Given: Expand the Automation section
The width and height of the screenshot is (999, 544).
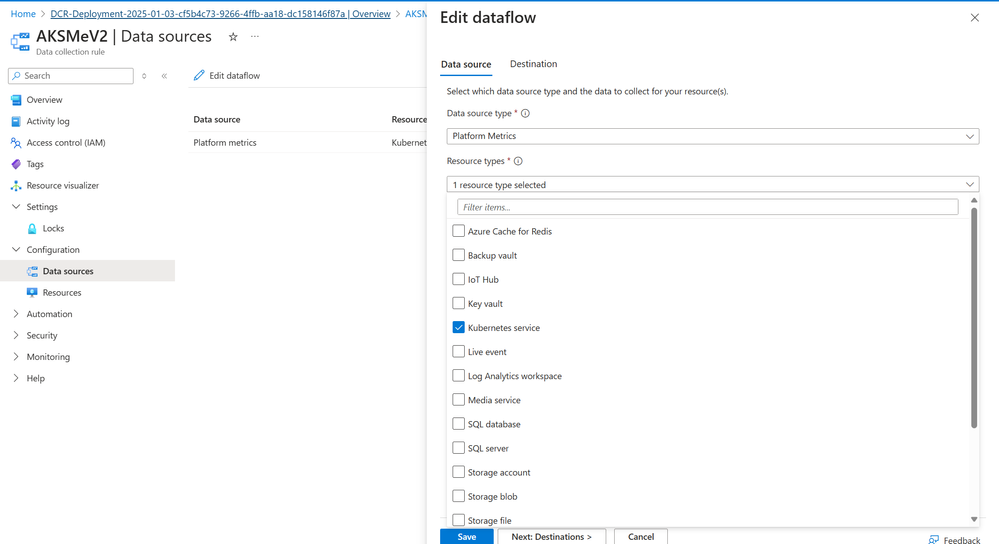Looking at the screenshot, I should pyautogui.click(x=16, y=314).
